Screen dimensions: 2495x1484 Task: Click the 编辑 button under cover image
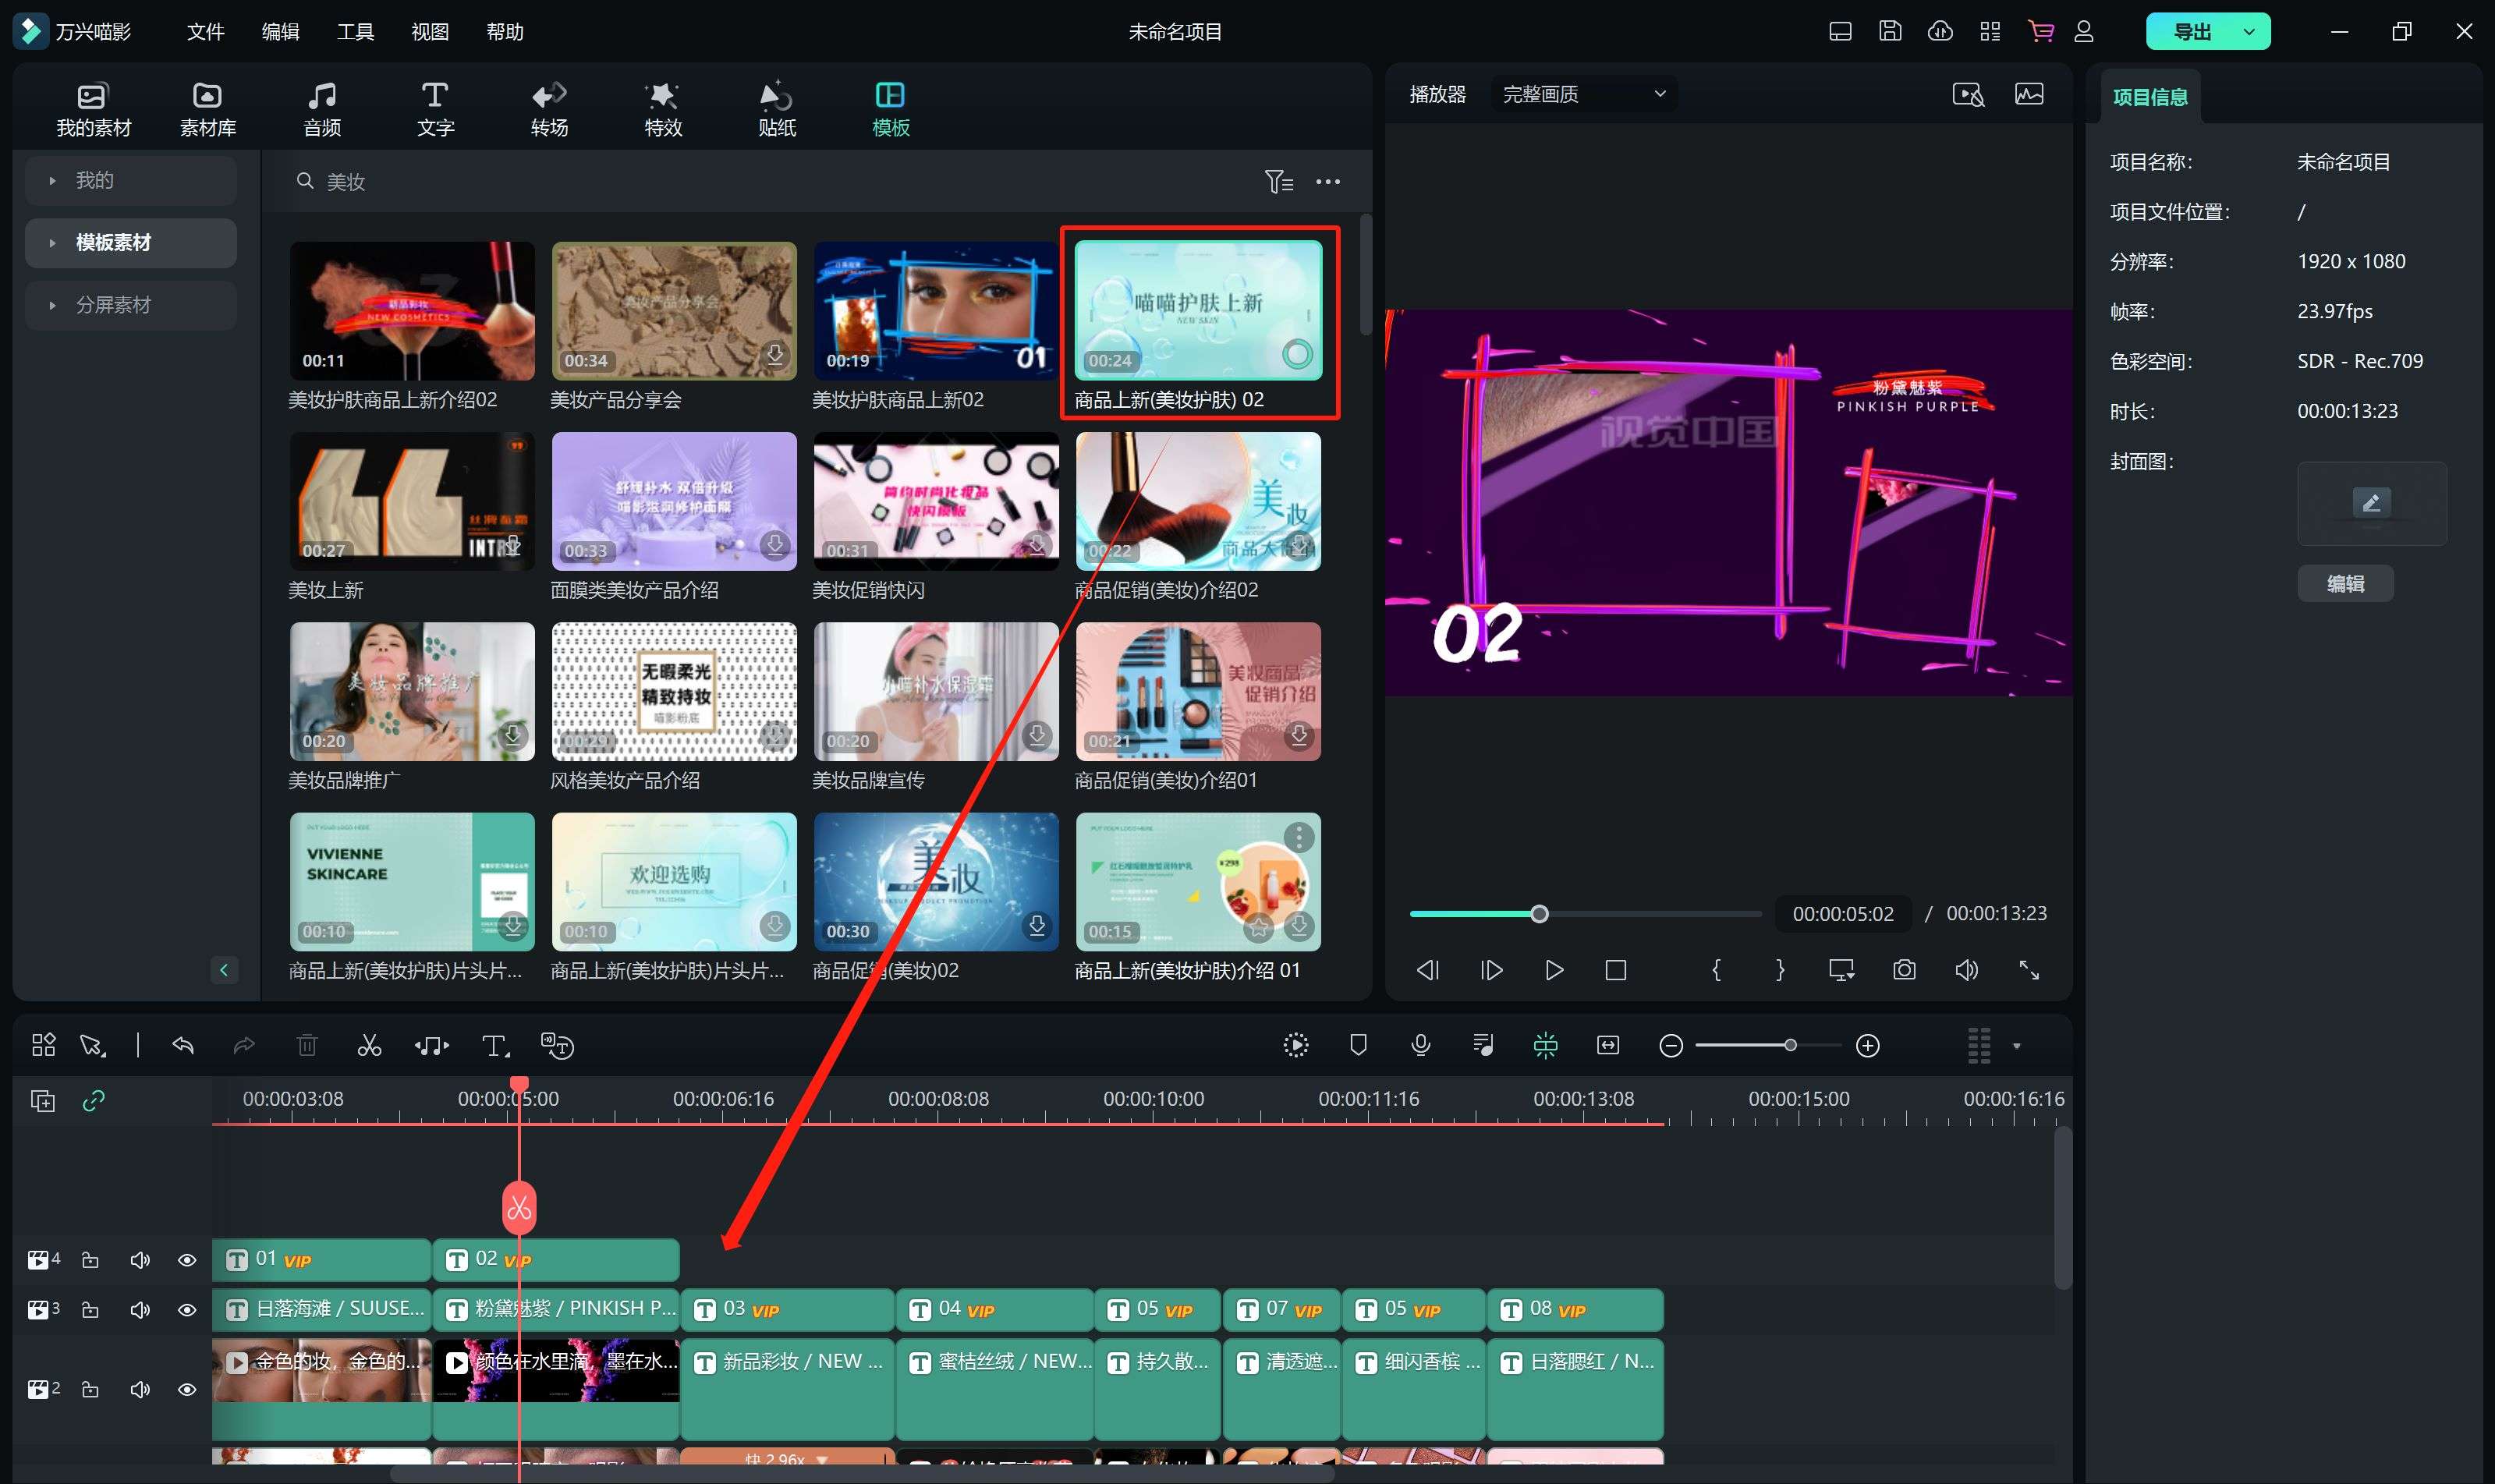2345,584
